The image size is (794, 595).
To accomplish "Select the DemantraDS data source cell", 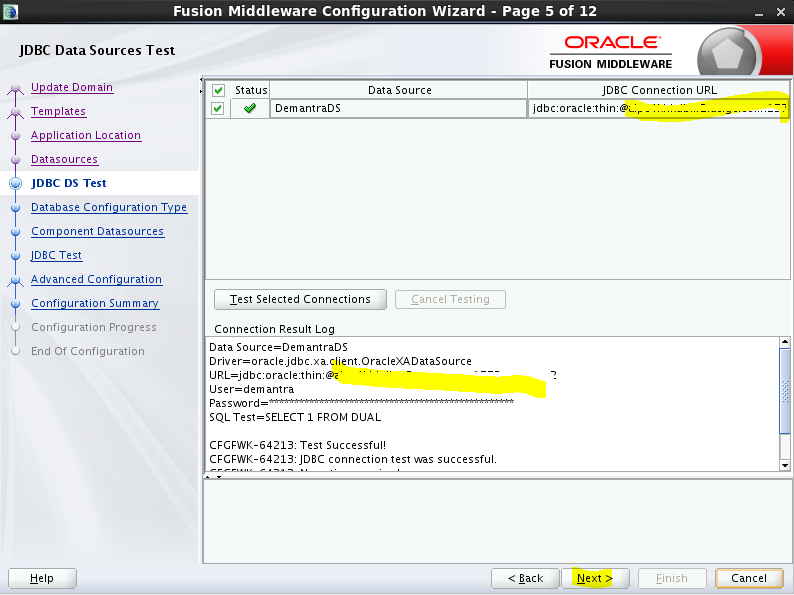I will (x=399, y=108).
